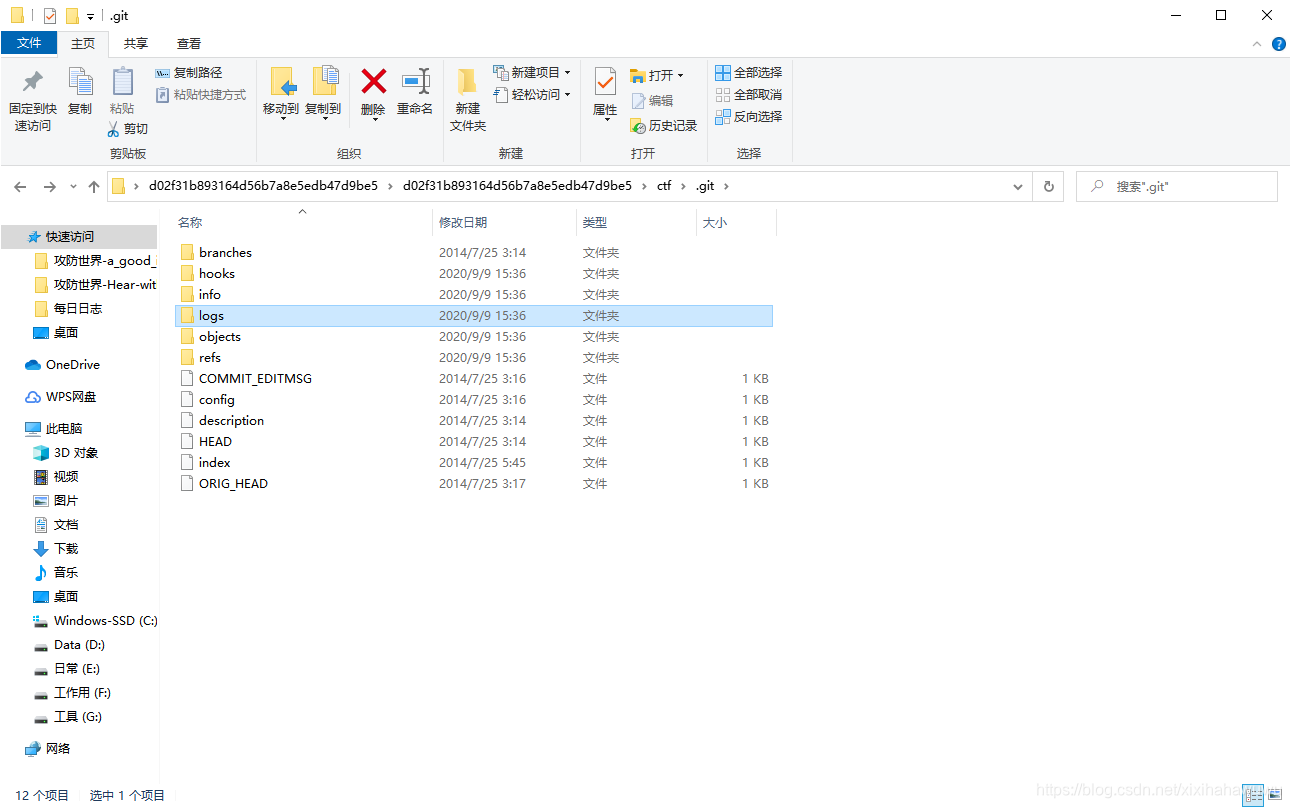Image resolution: width=1291 pixels, height=808 pixels.
Task: Switch to the Home tab (主页)
Action: point(83,43)
